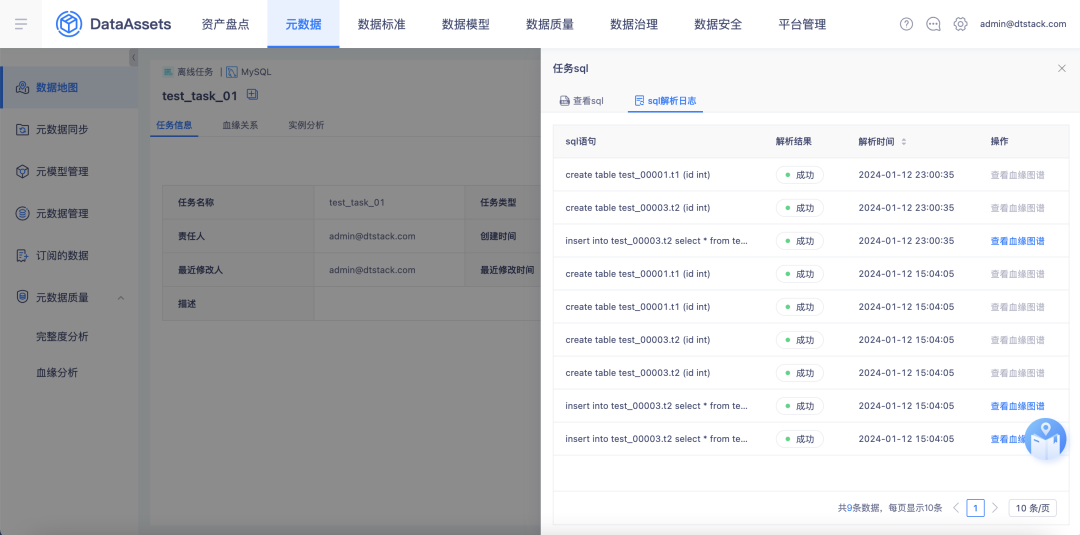1080x535 pixels.
Task: Click the hamburger menu icon in header
Action: [21, 24]
